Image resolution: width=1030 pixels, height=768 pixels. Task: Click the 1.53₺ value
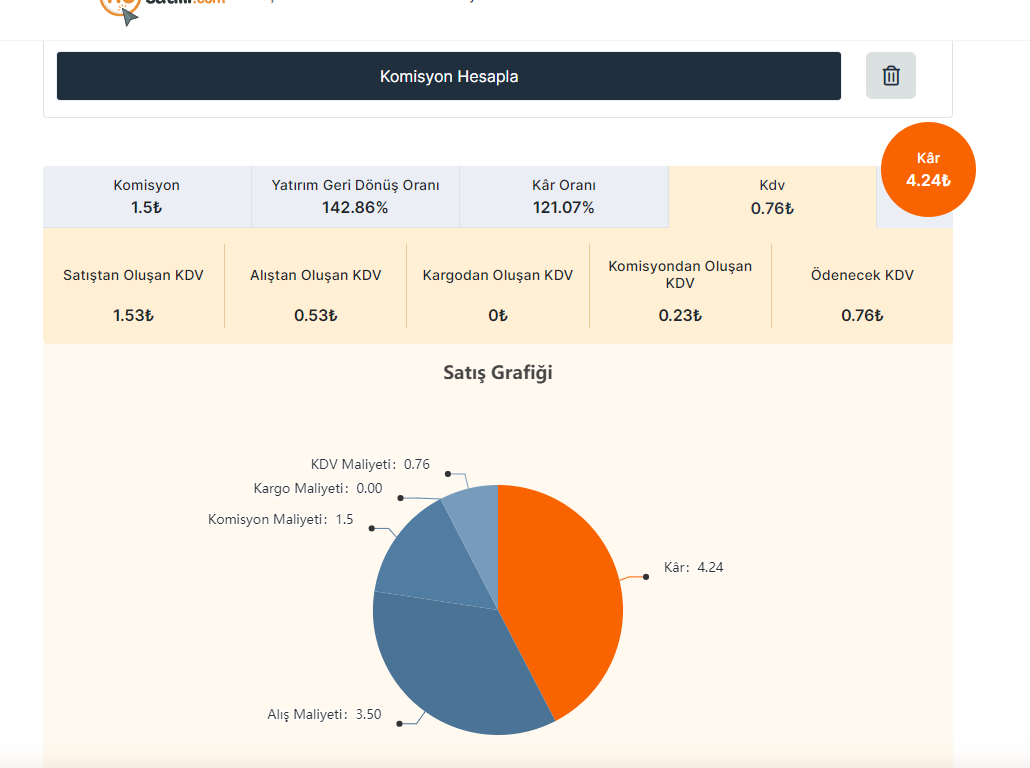point(133,315)
